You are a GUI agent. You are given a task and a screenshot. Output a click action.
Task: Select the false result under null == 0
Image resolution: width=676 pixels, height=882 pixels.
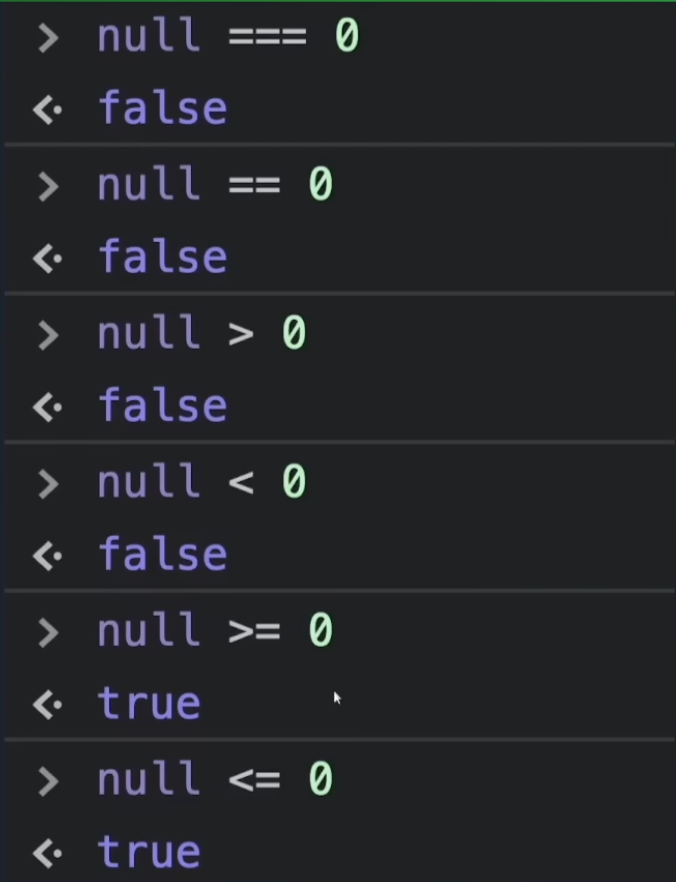pyautogui.click(x=162, y=257)
